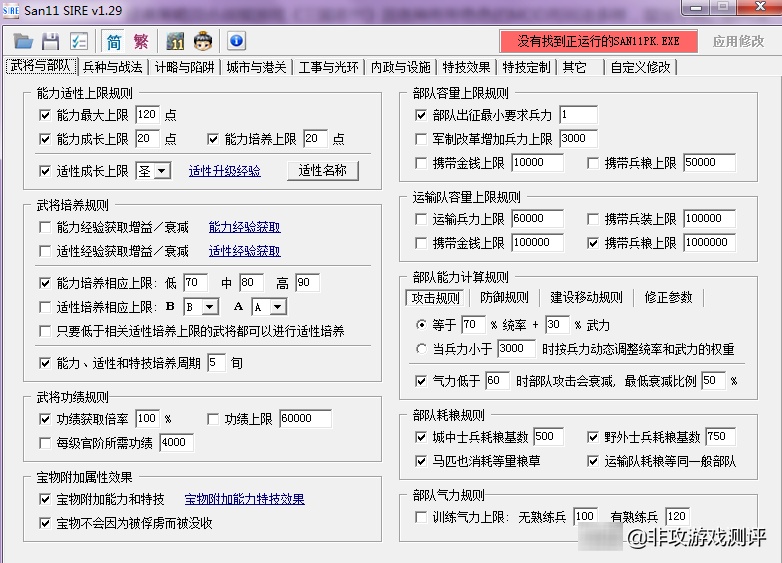Click 应用修改 button
Image resolution: width=782 pixels, height=563 pixels.
[x=738, y=41]
